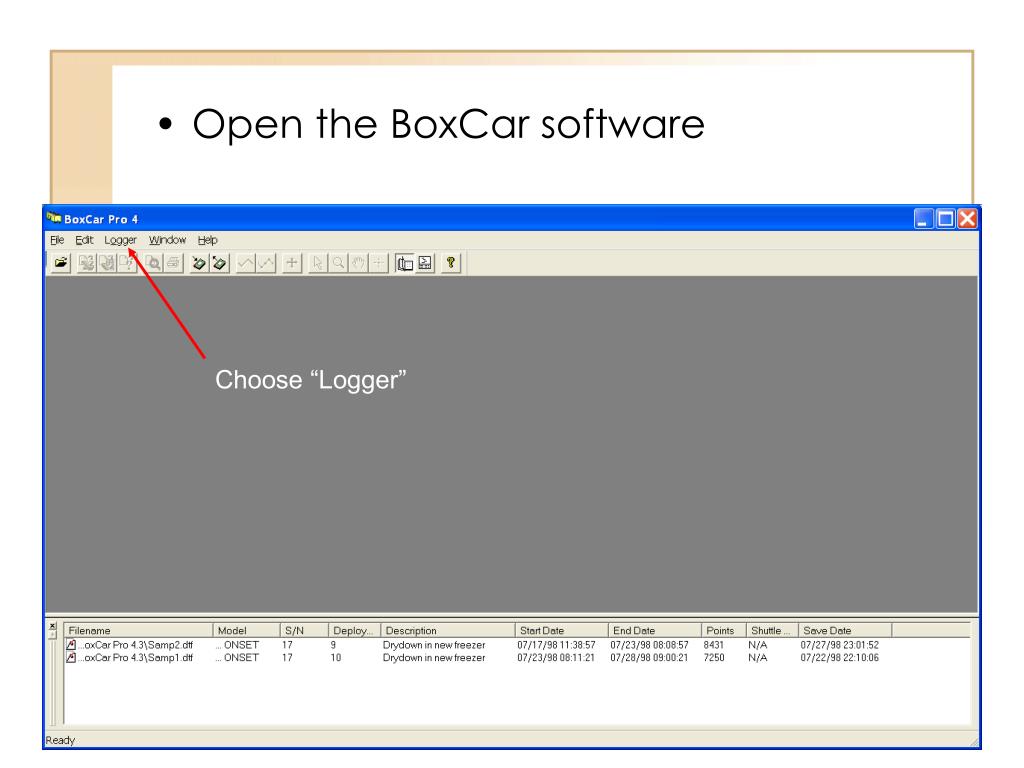Open the File menu

pyautogui.click(x=57, y=240)
